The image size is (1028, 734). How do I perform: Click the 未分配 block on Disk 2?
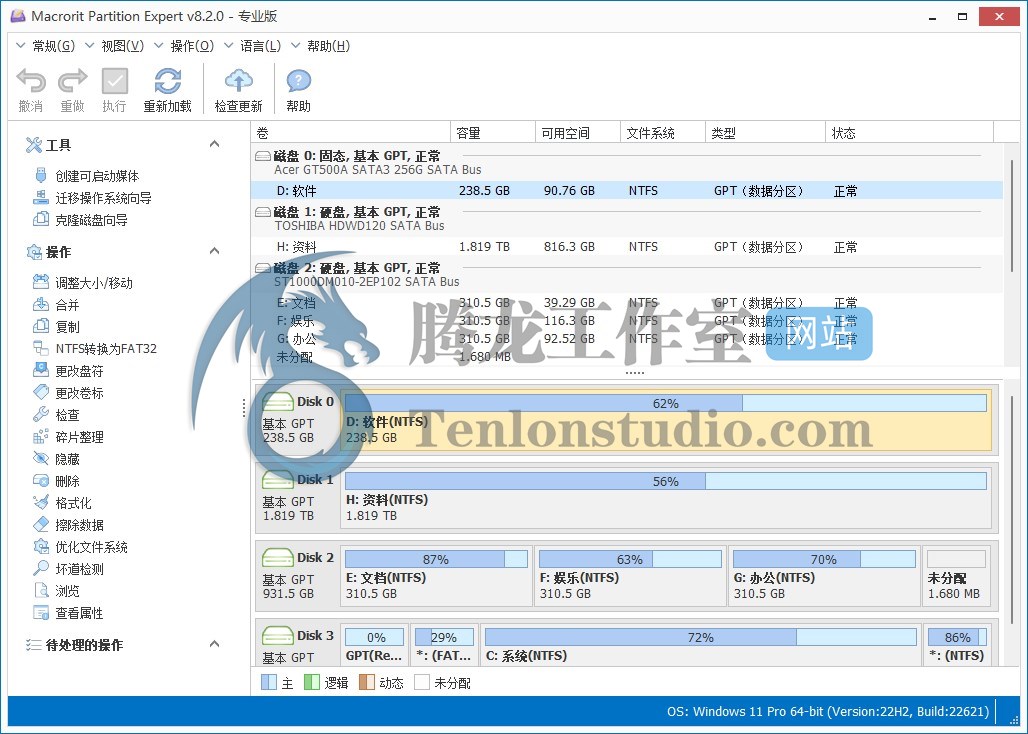tap(956, 576)
